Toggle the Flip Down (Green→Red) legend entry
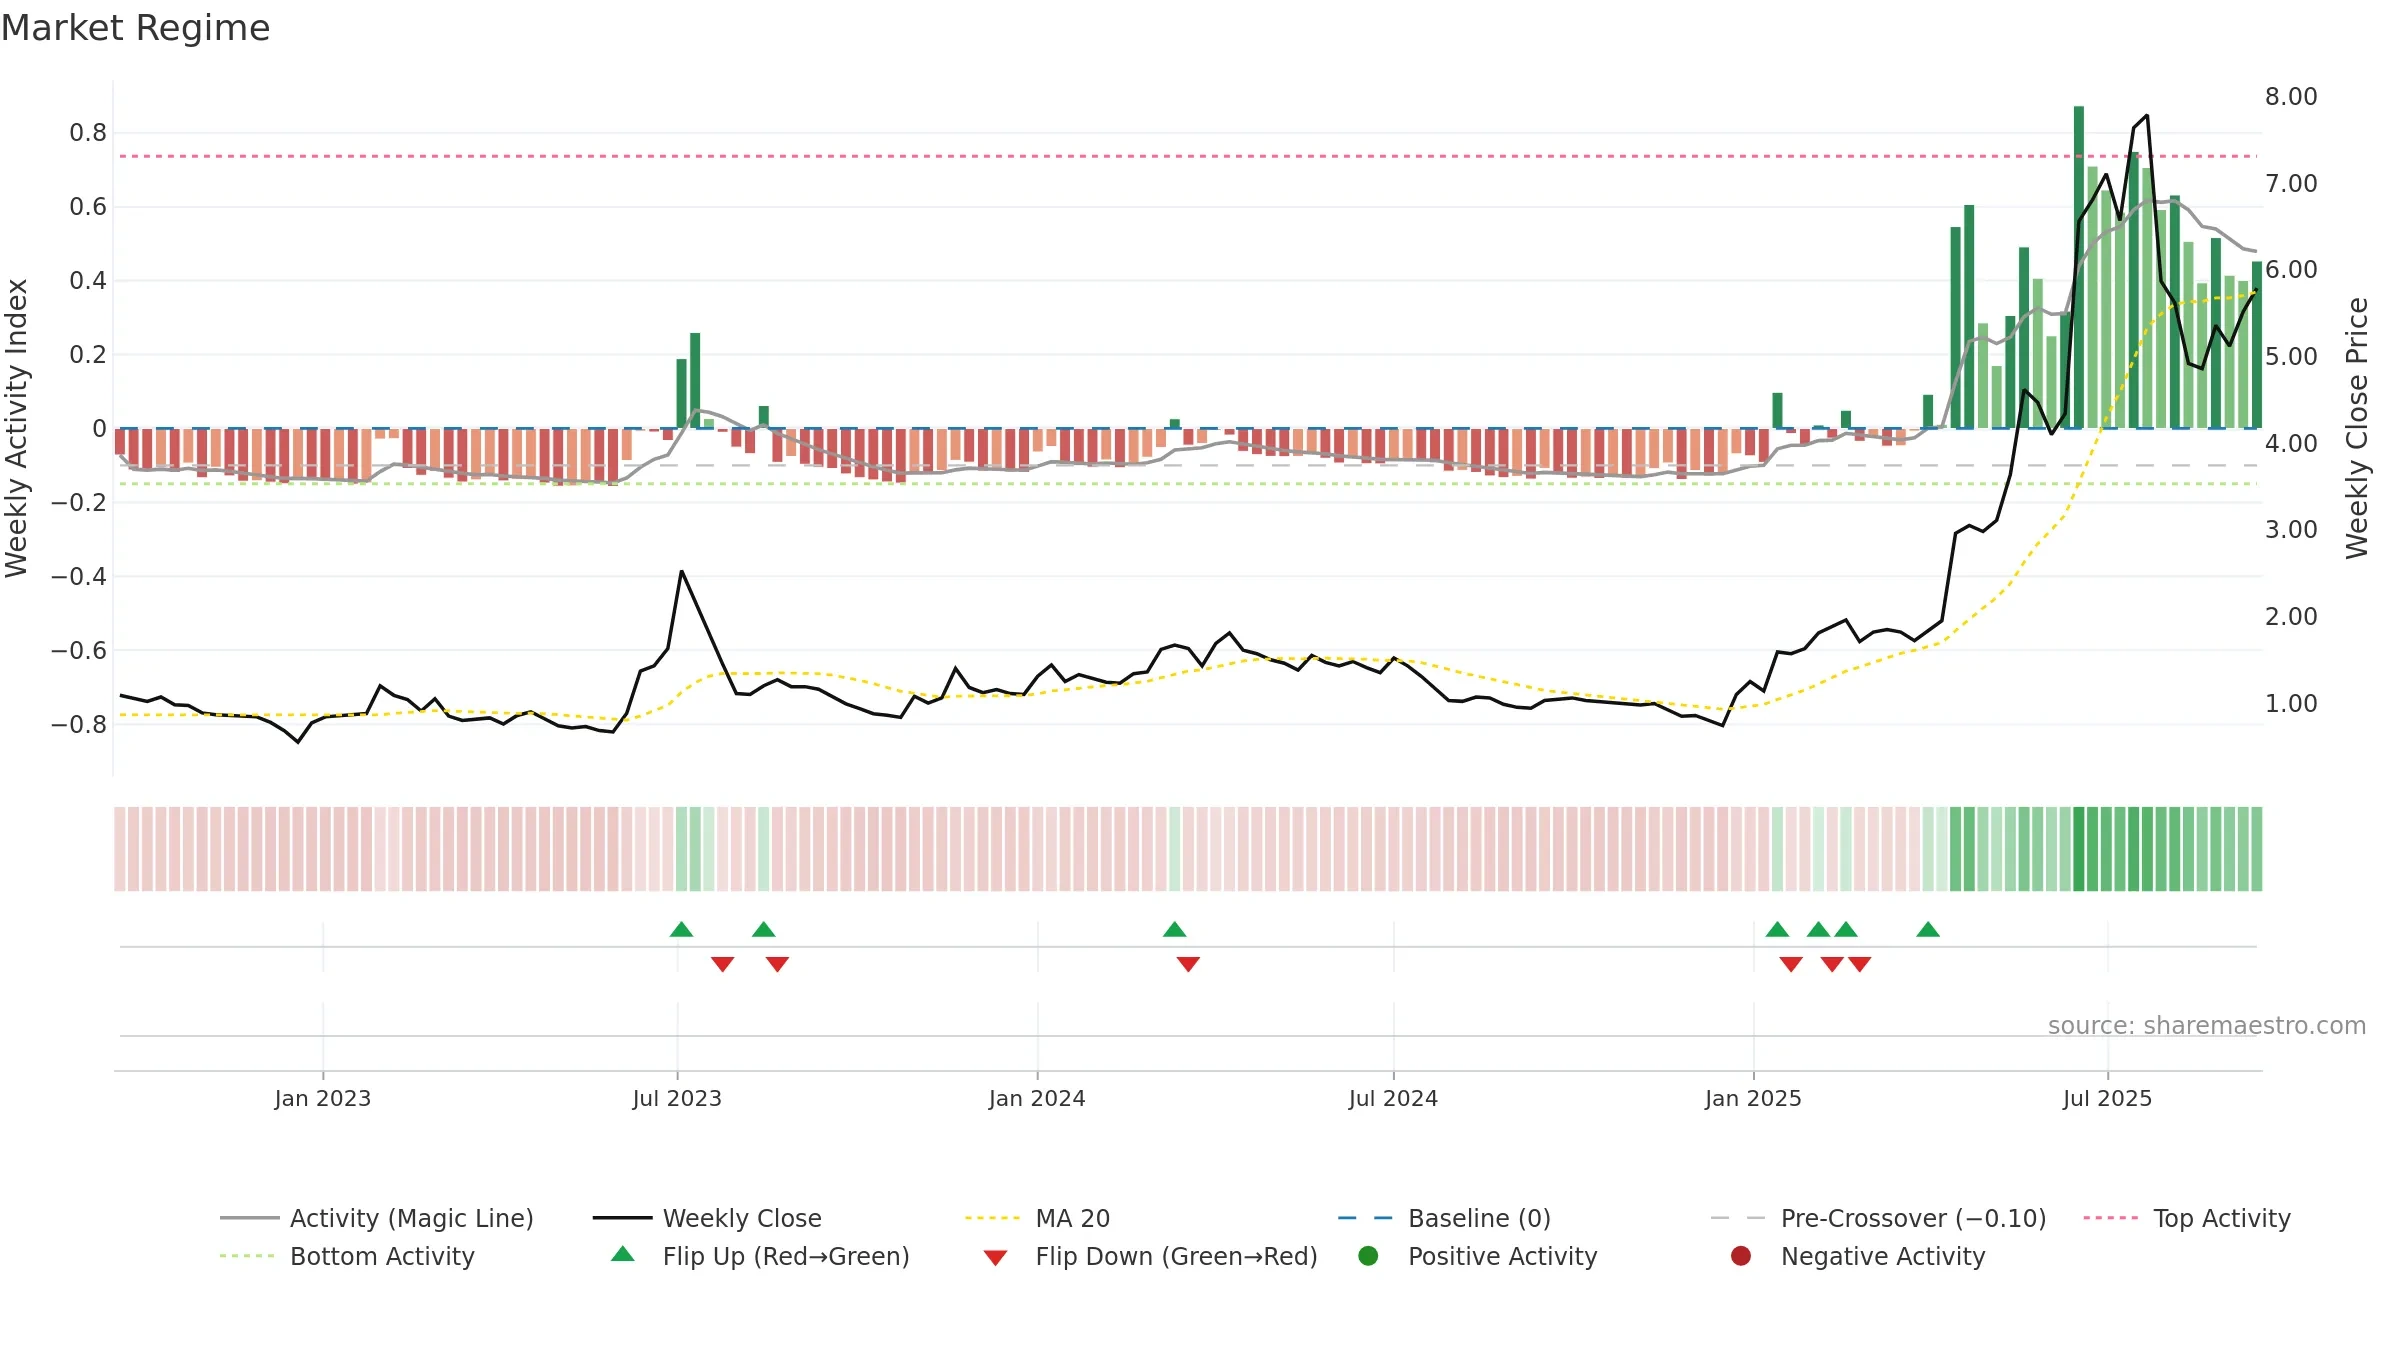The image size is (2400, 1350). [x=1150, y=1256]
